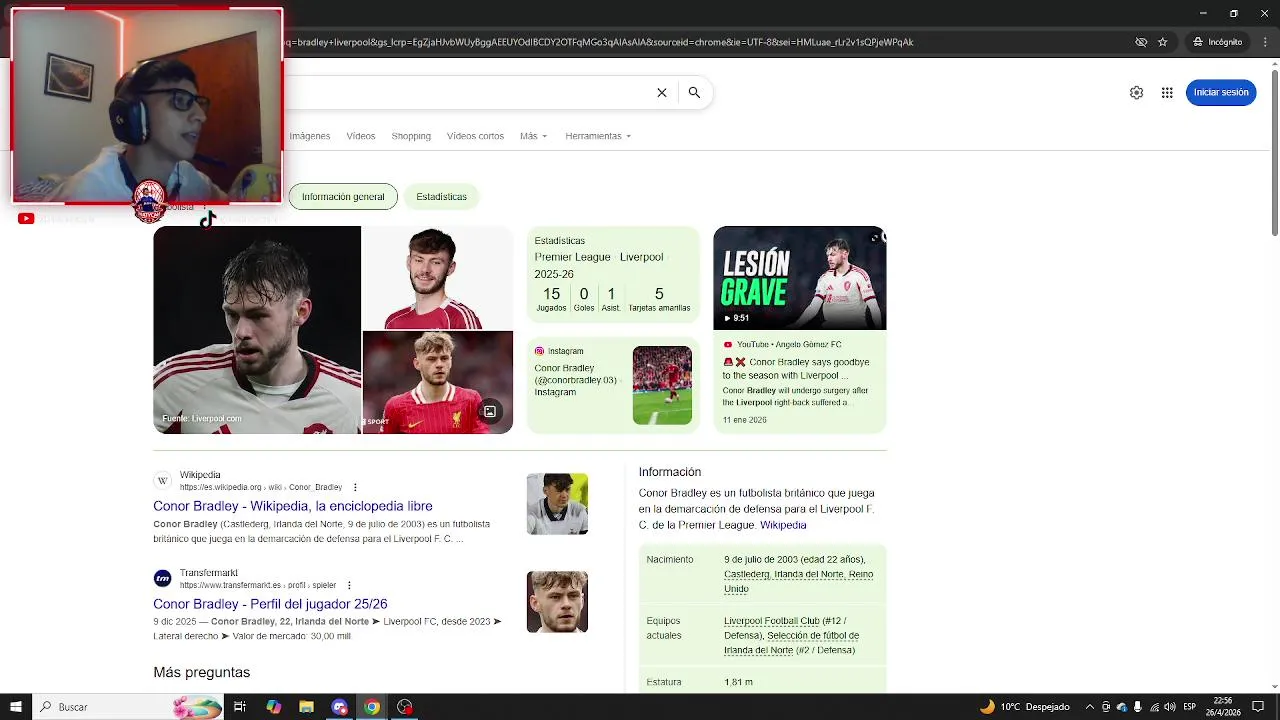Open Liverpool Football Club team link
The height and width of the screenshot is (720, 1280).
[771, 621]
